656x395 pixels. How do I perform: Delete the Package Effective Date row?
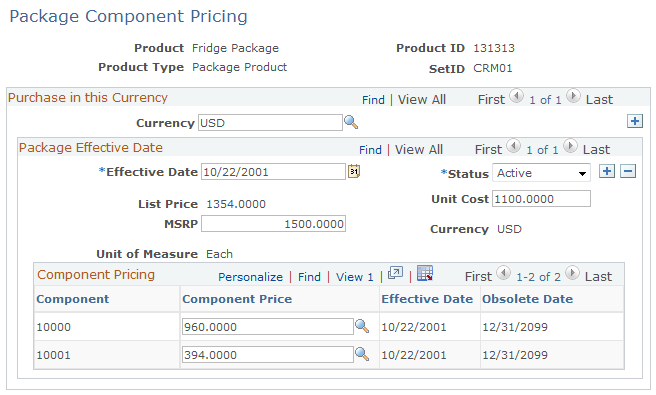[x=628, y=171]
